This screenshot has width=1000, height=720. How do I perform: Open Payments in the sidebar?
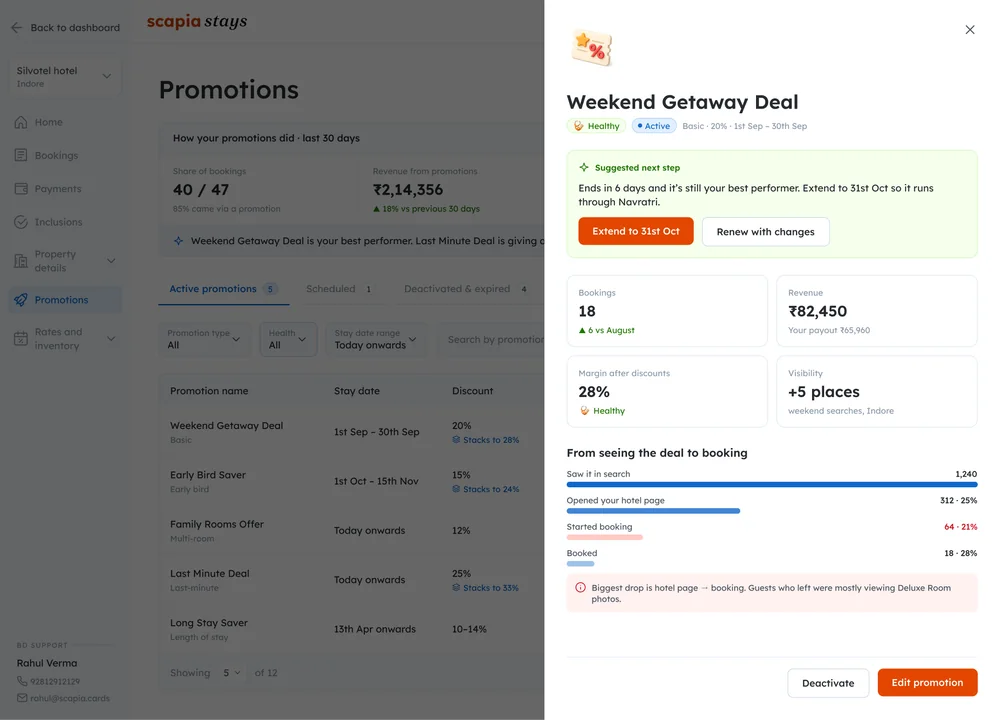click(x=64, y=189)
